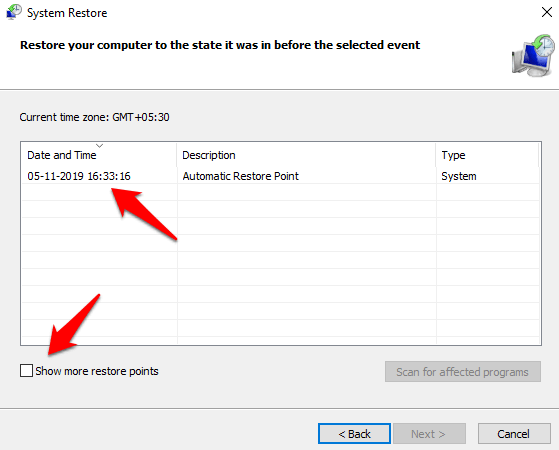Cancel the System Restore wizard
The image size is (559, 450).
(x=514, y=434)
